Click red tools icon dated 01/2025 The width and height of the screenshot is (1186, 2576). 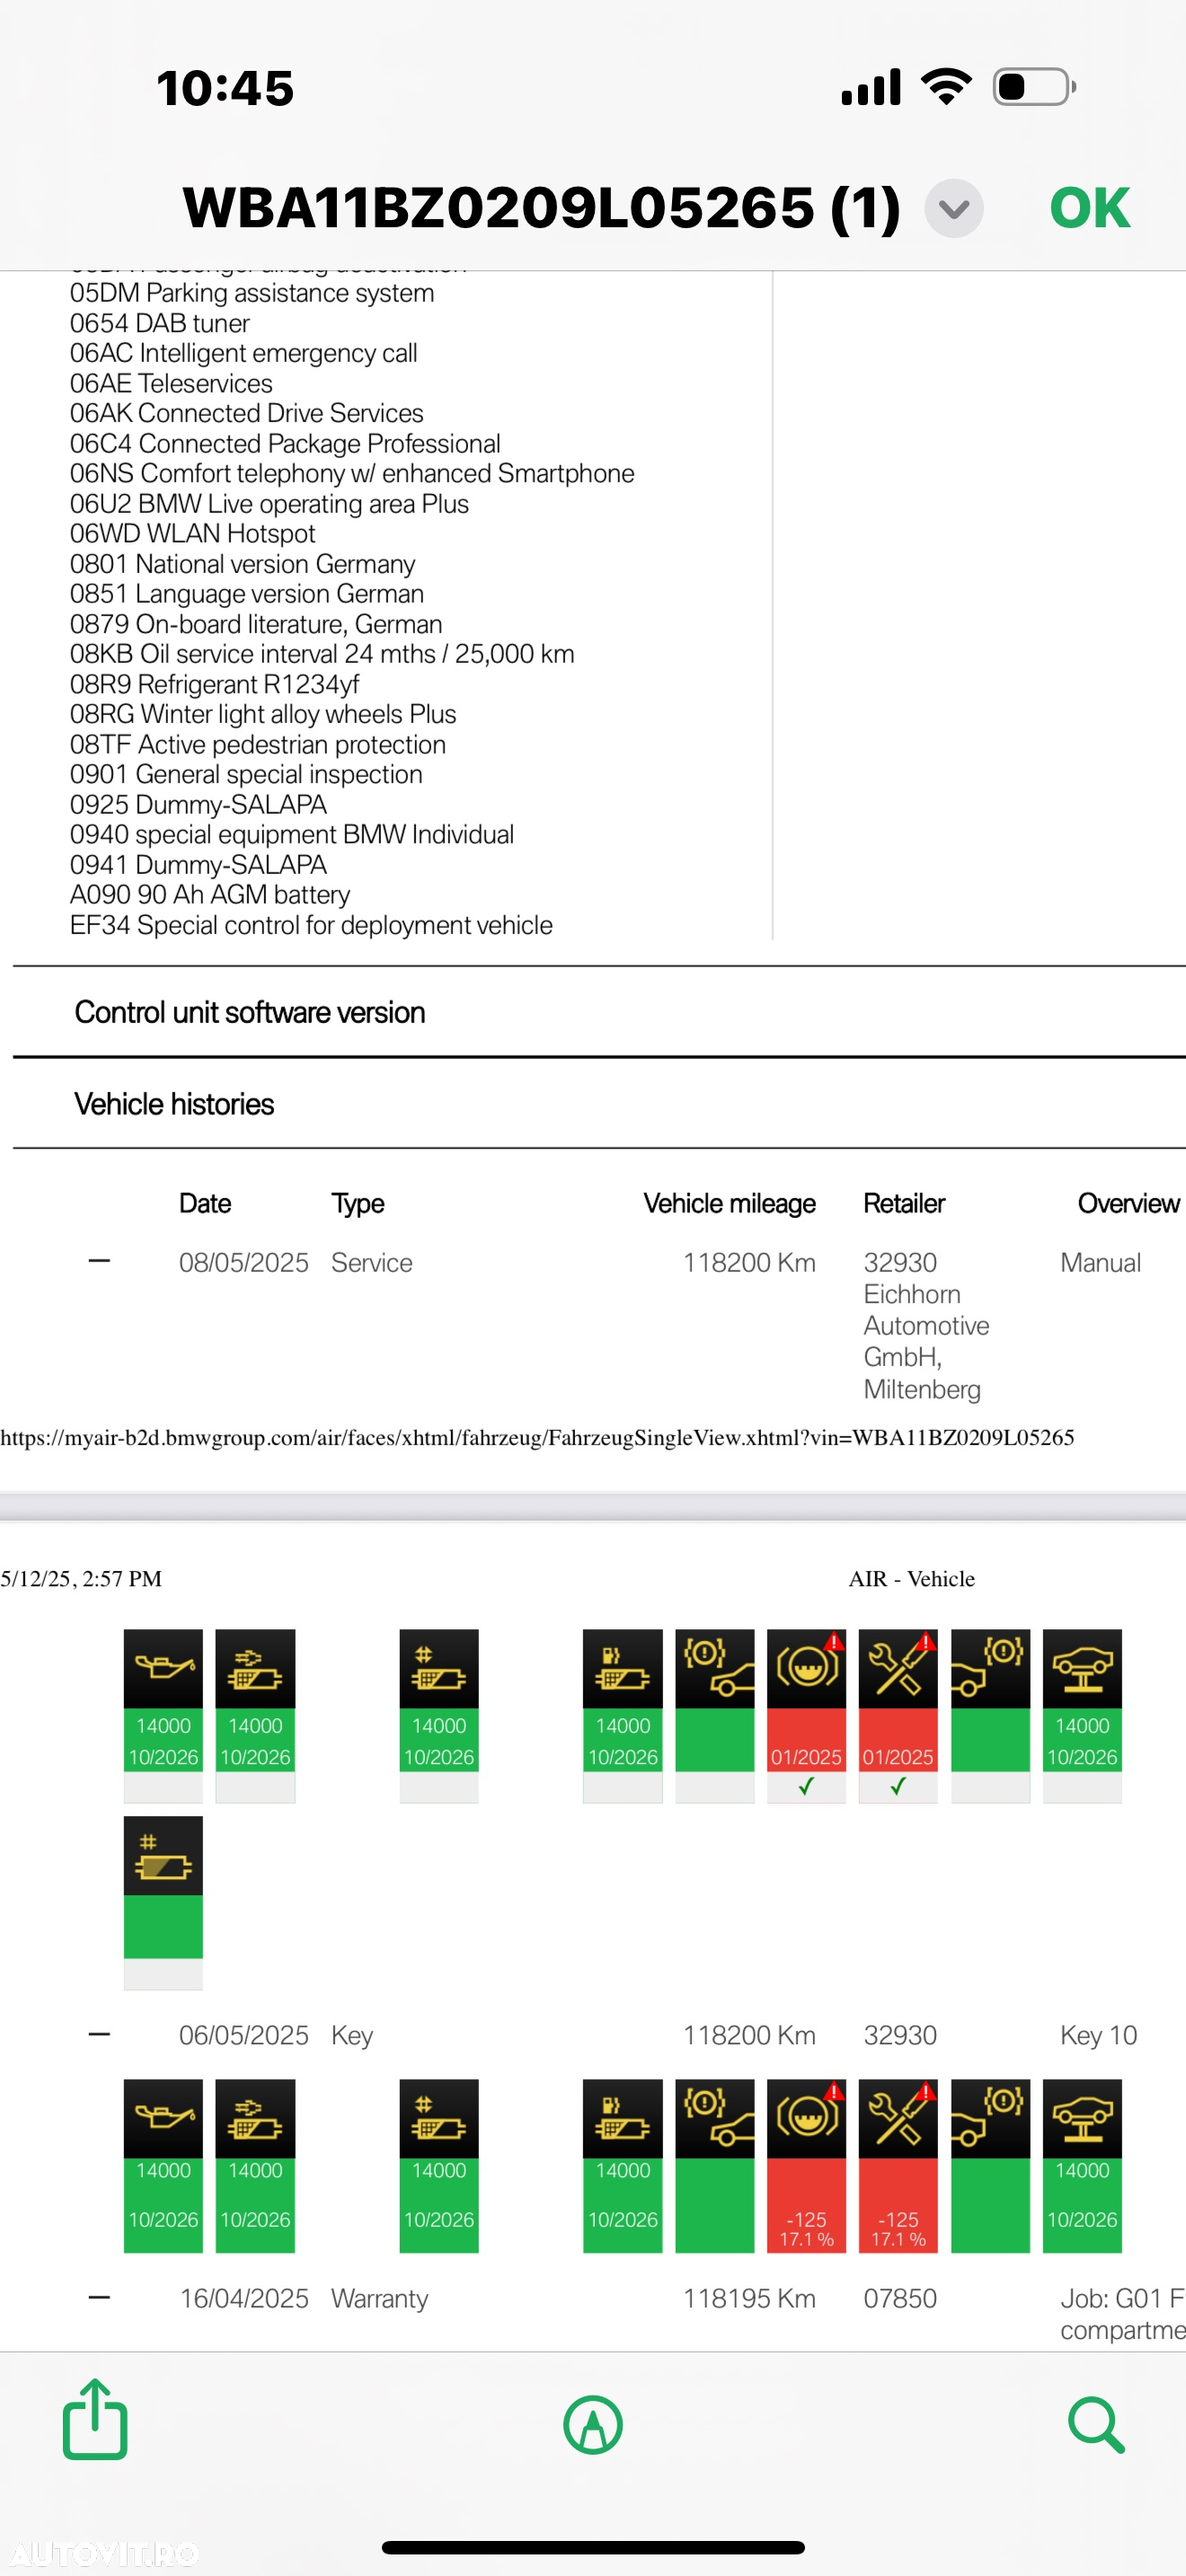coord(898,1715)
